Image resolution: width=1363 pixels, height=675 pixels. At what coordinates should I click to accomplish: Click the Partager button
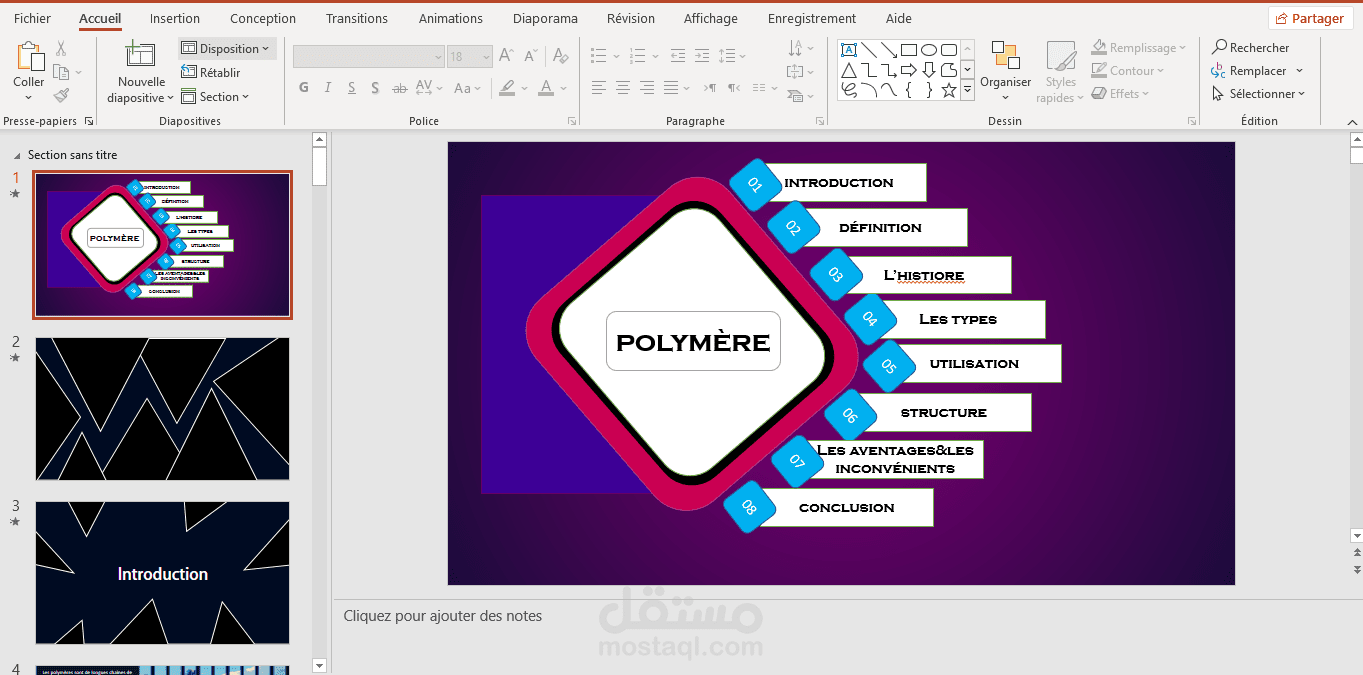[1309, 18]
